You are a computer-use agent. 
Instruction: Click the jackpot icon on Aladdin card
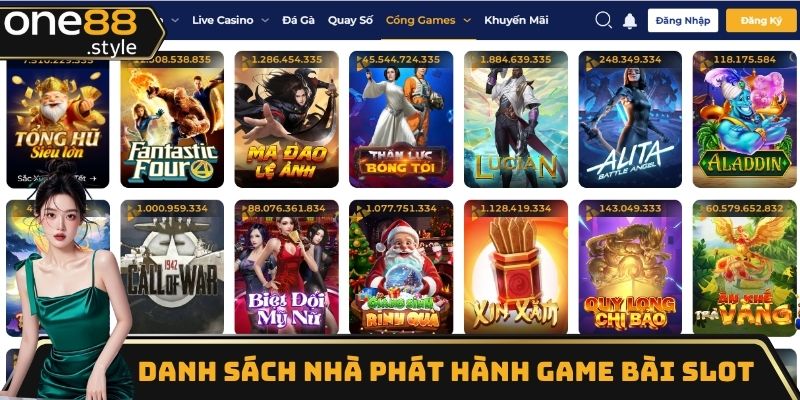pos(706,61)
